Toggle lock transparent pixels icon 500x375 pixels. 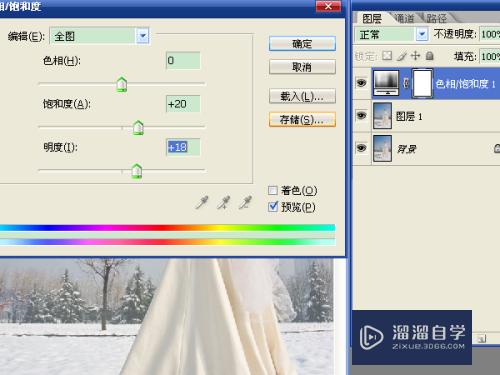tap(387, 56)
